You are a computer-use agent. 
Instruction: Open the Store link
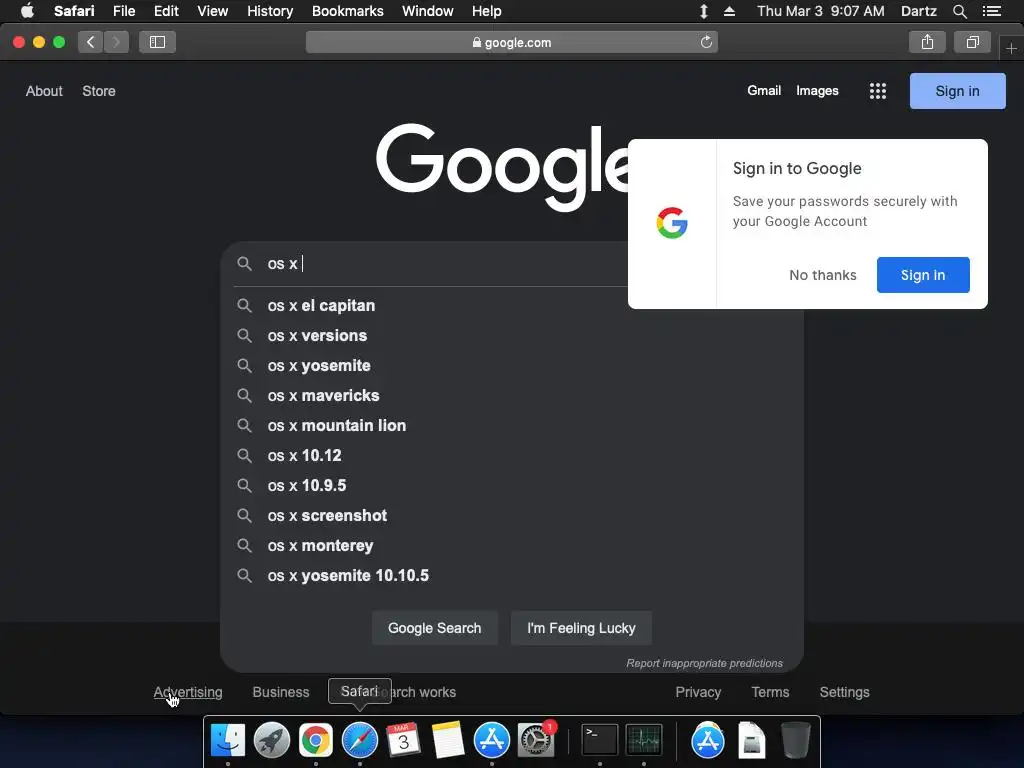click(x=99, y=91)
